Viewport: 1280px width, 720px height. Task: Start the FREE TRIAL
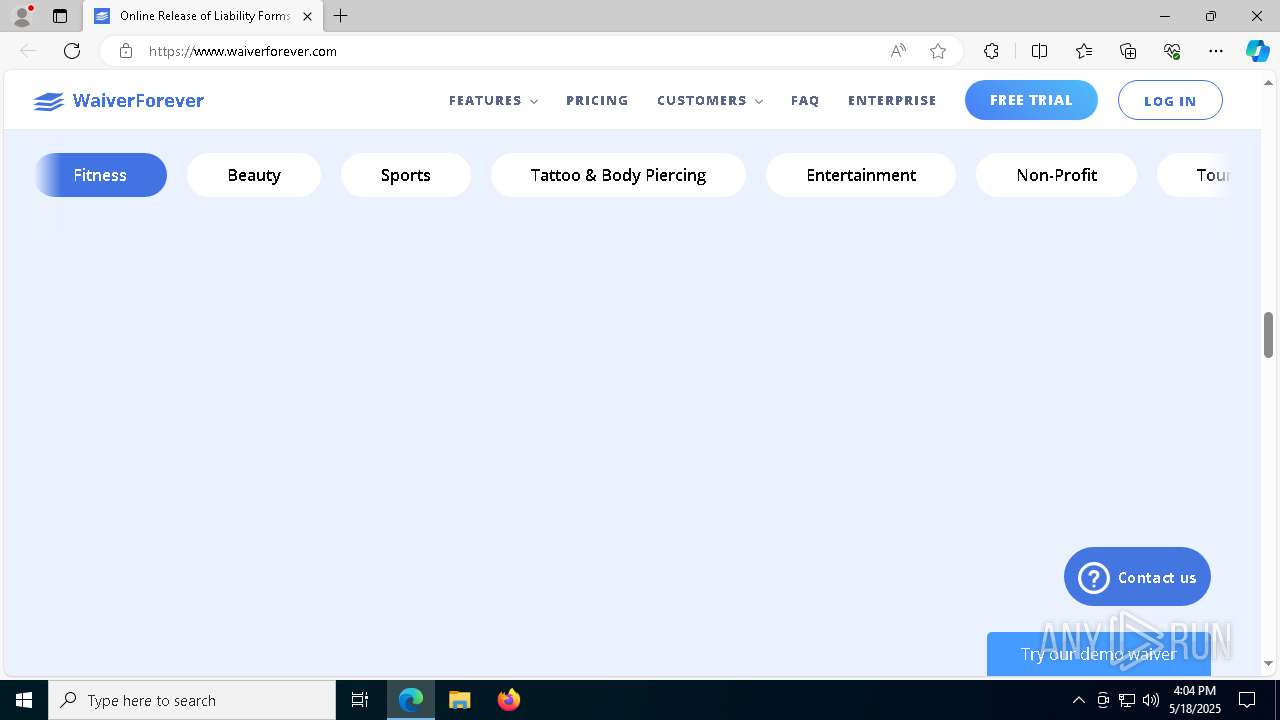pyautogui.click(x=1031, y=100)
